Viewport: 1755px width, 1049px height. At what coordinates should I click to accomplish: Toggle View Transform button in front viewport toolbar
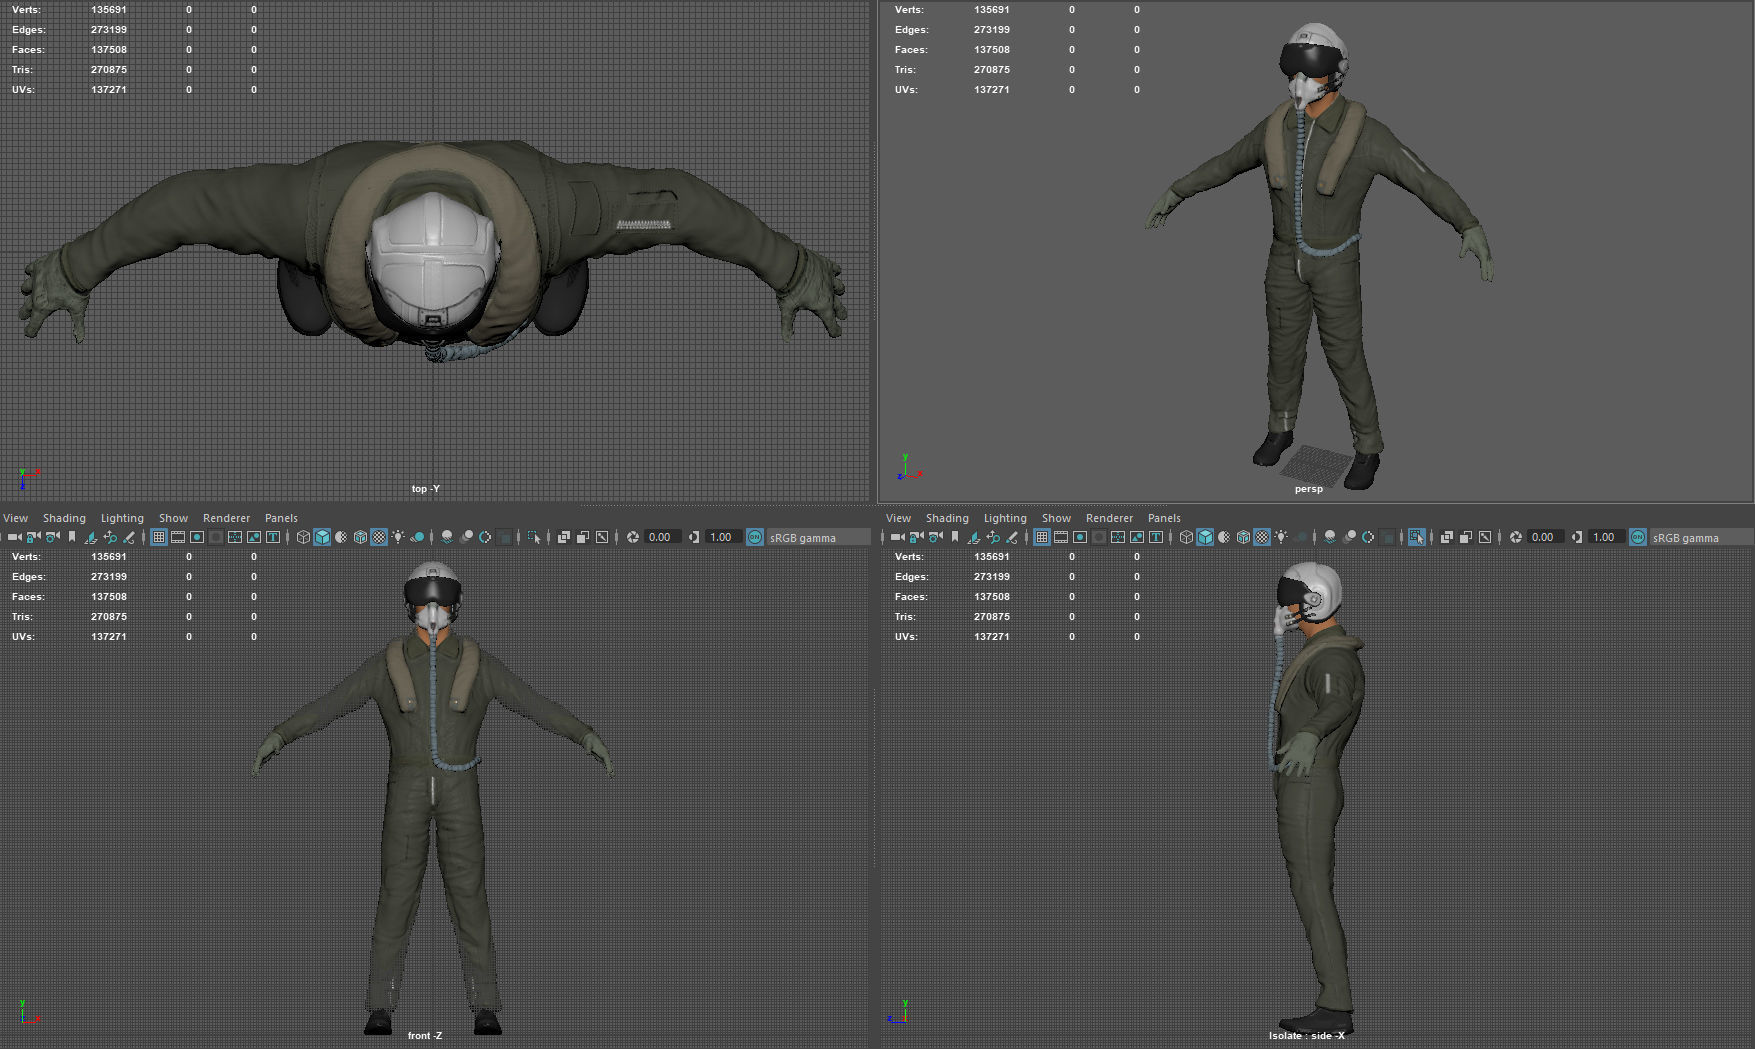(x=755, y=537)
